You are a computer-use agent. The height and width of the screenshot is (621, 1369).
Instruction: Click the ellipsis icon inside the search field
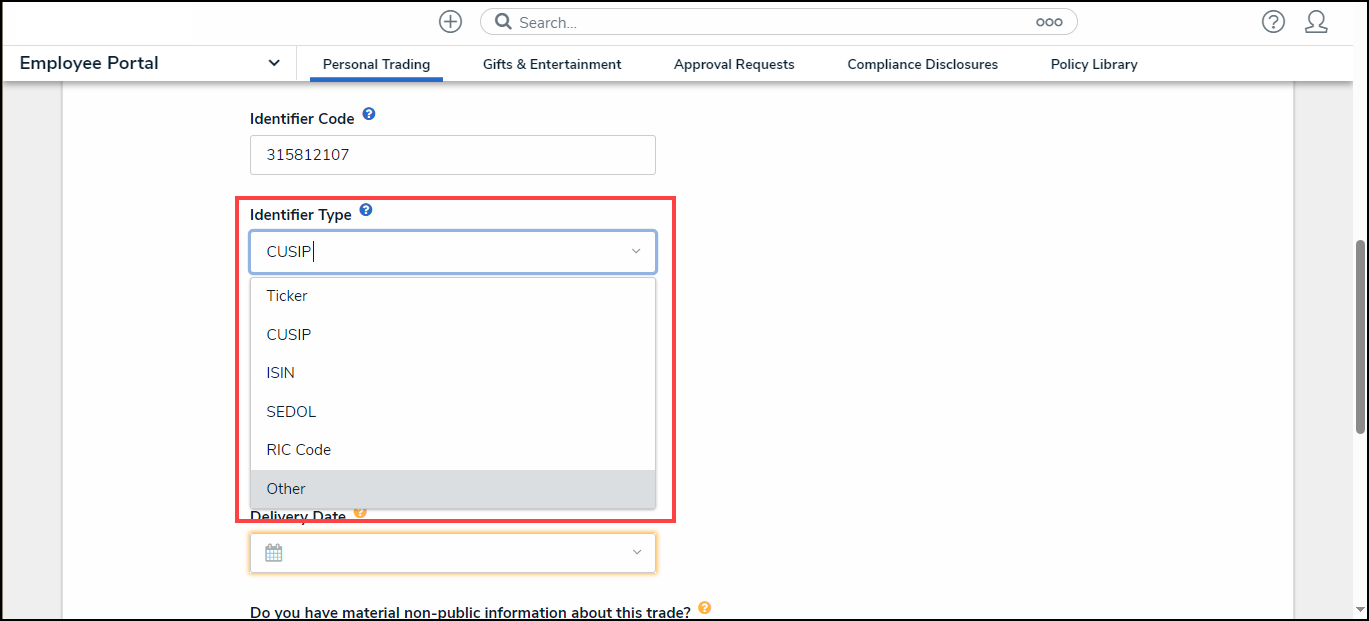pos(1048,21)
